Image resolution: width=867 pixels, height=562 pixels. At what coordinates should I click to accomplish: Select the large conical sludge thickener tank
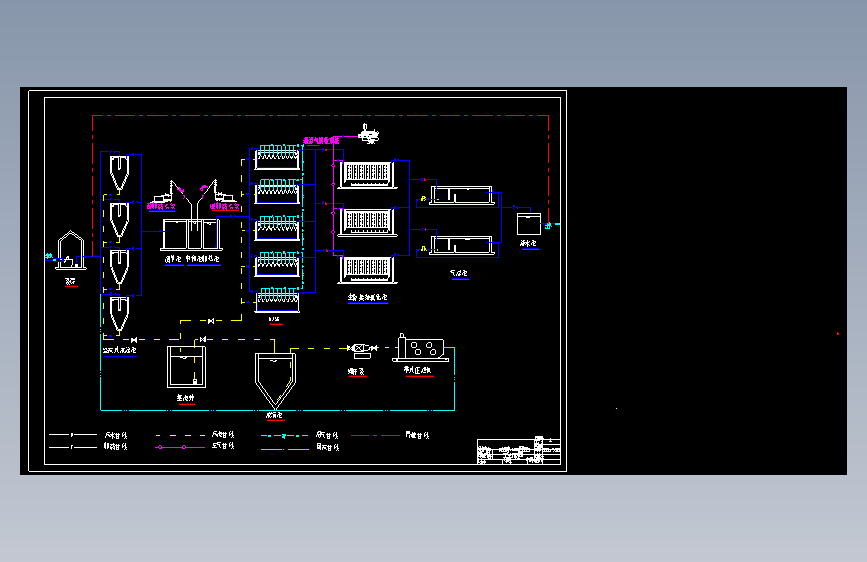pos(275,381)
